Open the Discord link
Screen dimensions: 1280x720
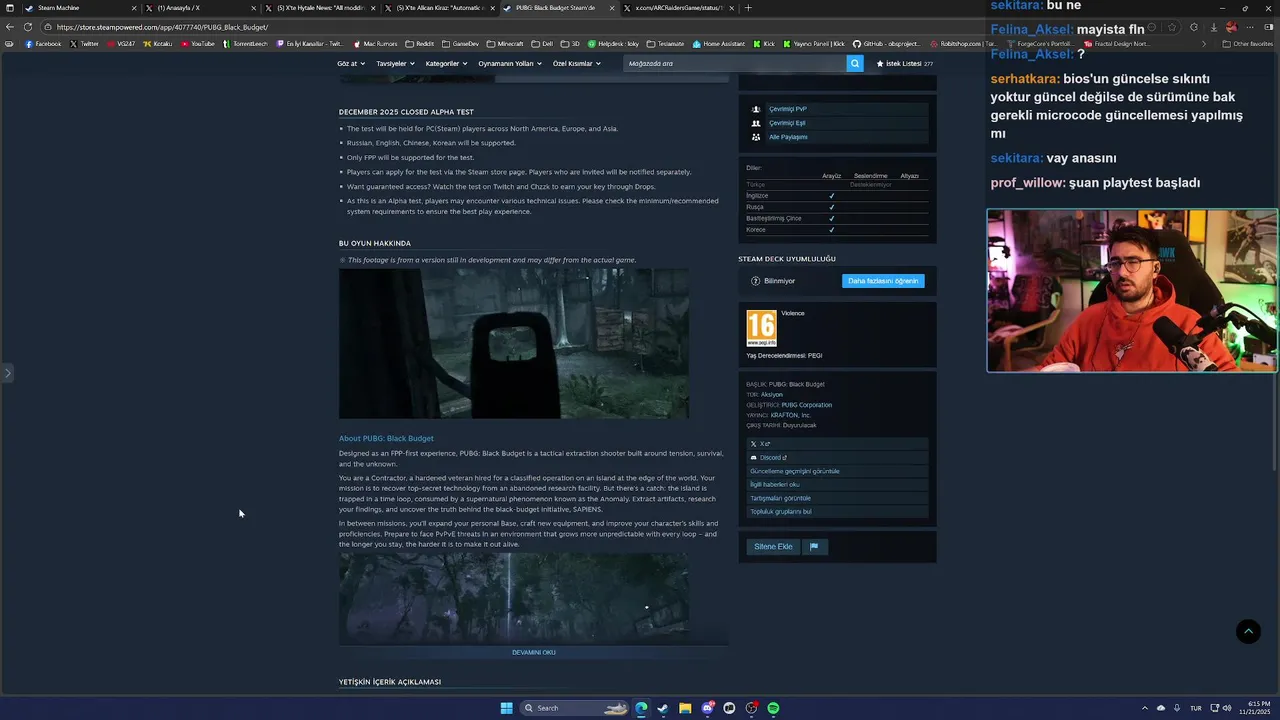pyautogui.click(x=837, y=458)
